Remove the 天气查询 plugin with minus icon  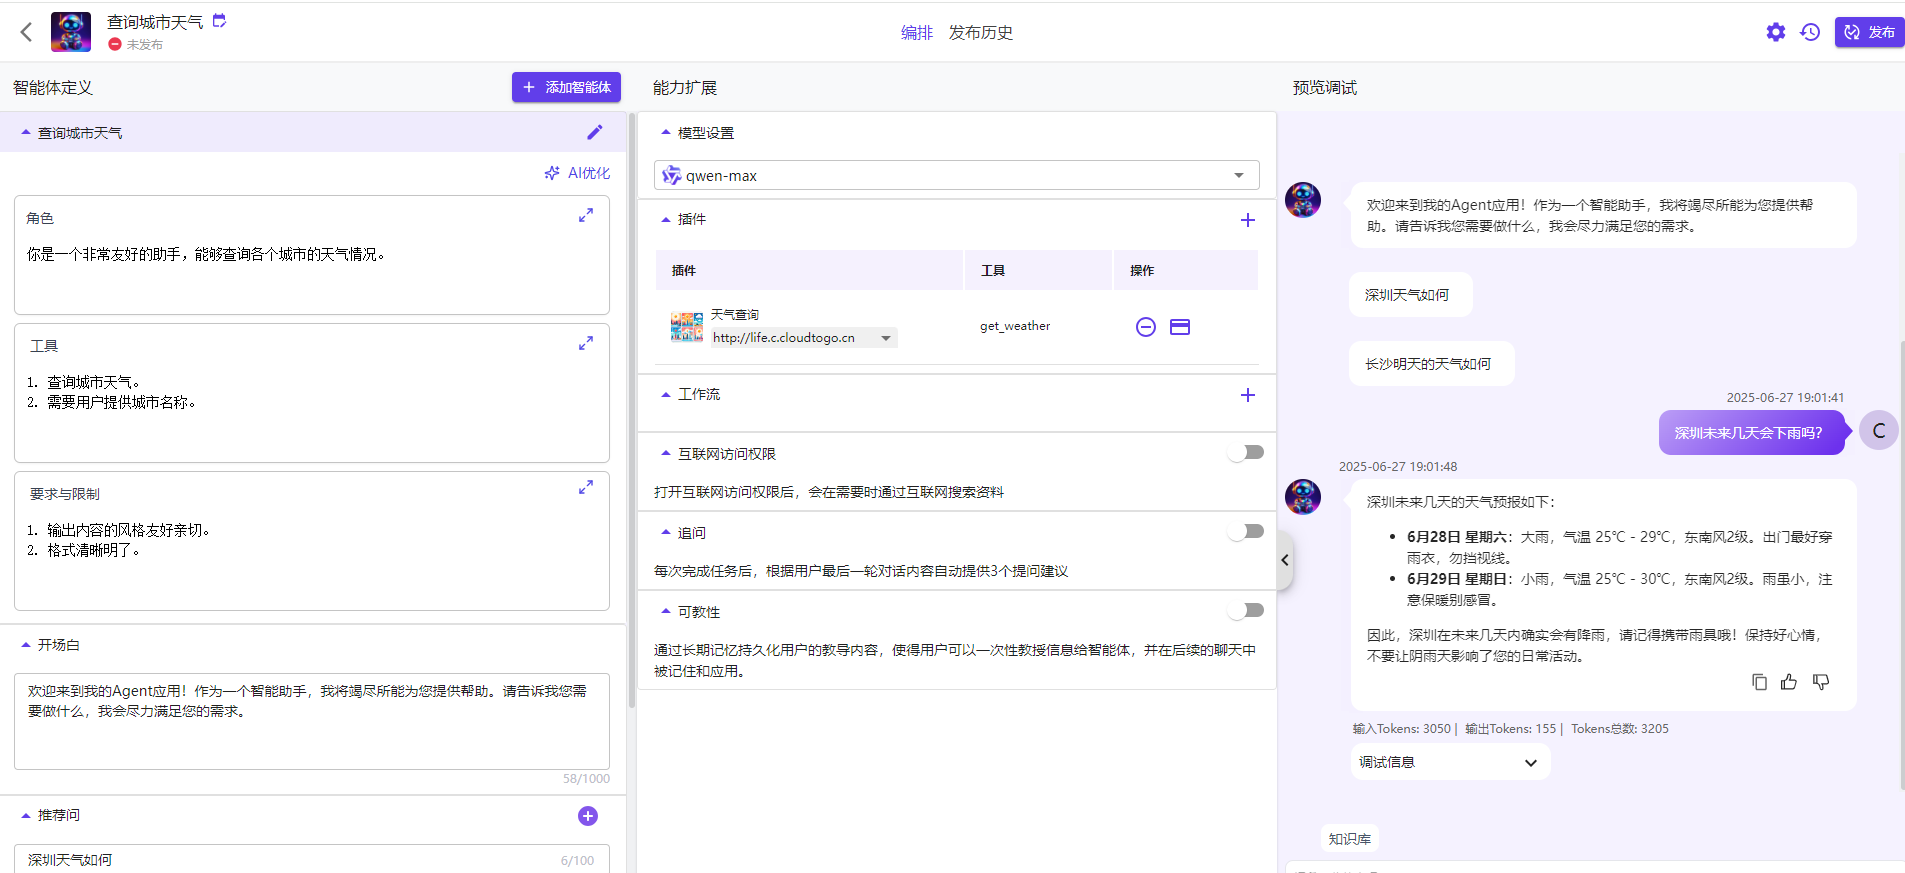click(x=1146, y=327)
